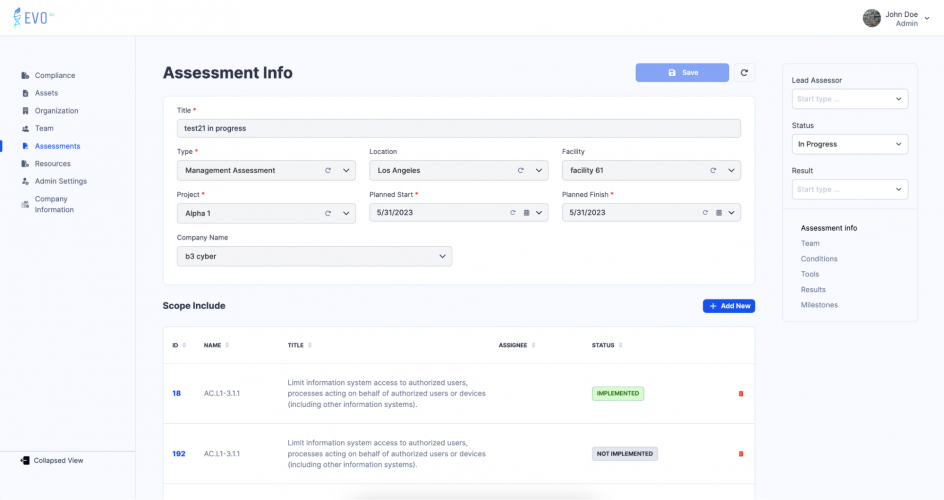This screenshot has width=944, height=500.
Task: Reset the Facility field with its refresh icon
Action: tap(713, 170)
